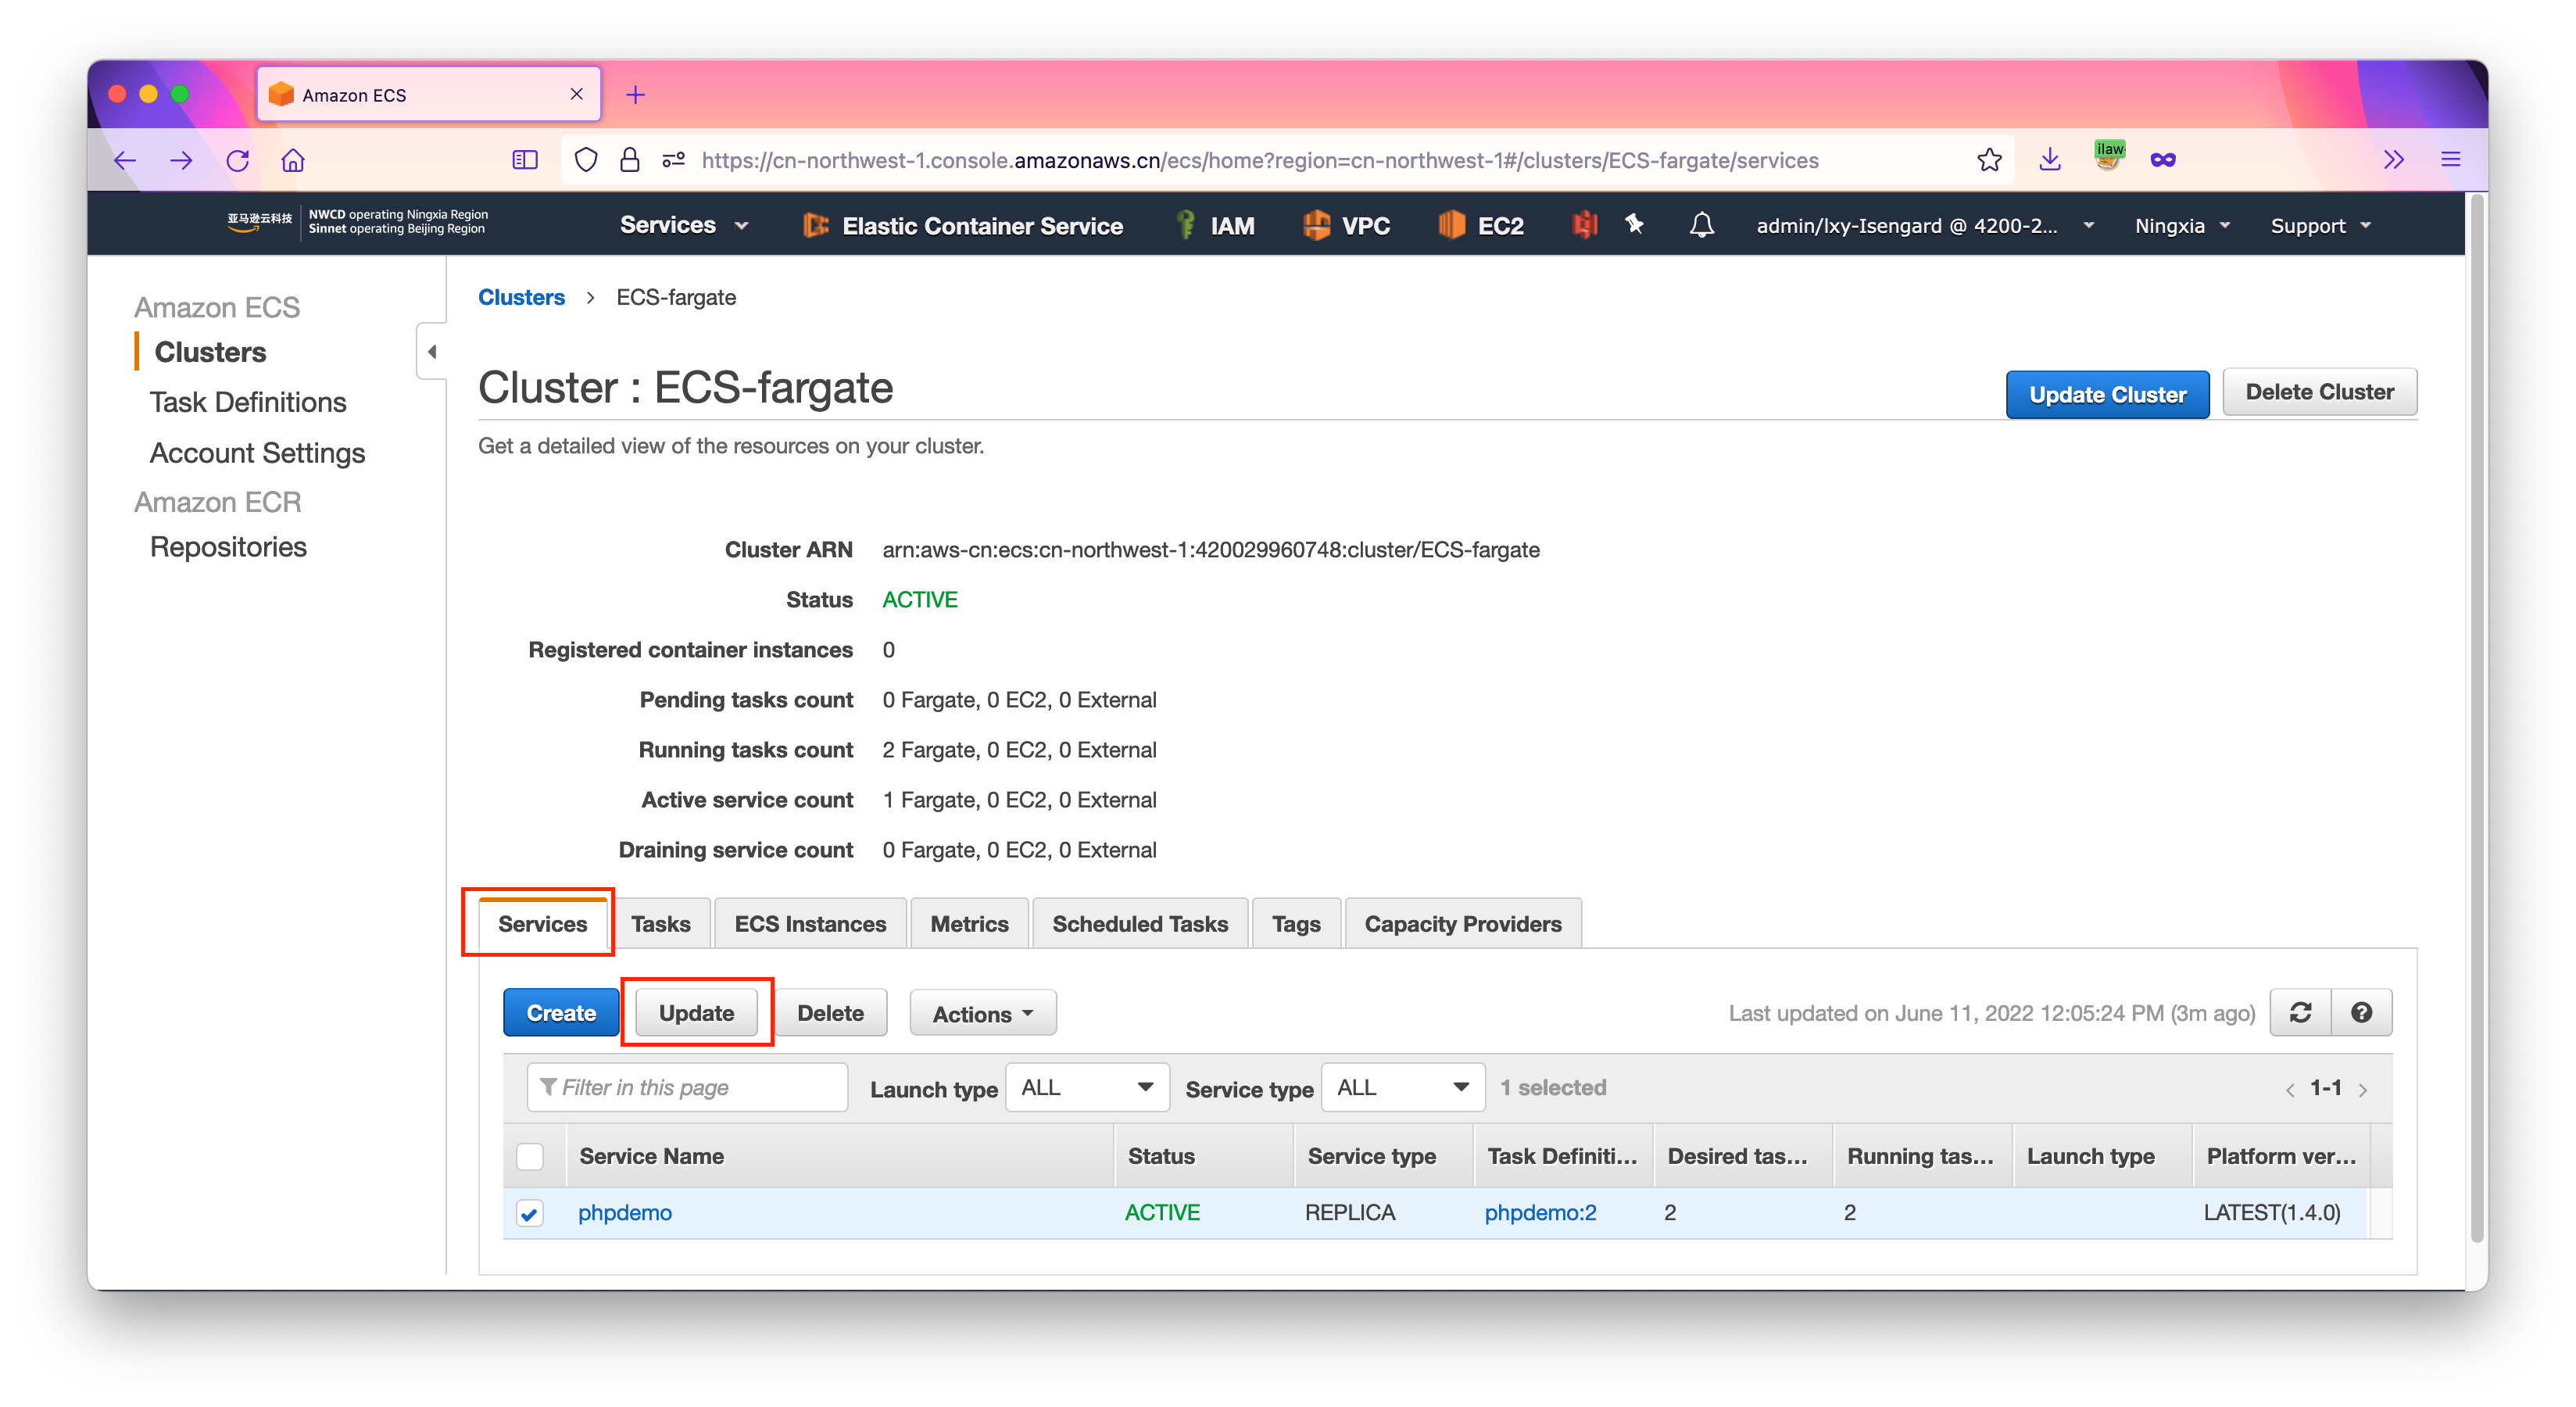Refresh the services list with the refresh icon

click(x=2300, y=1012)
